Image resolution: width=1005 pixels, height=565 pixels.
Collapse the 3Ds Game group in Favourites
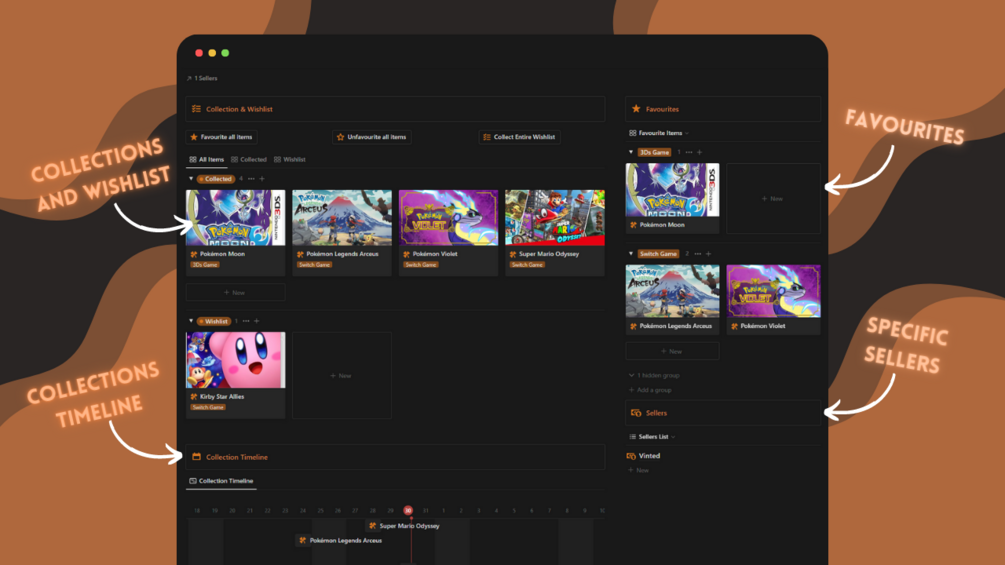[631, 152]
